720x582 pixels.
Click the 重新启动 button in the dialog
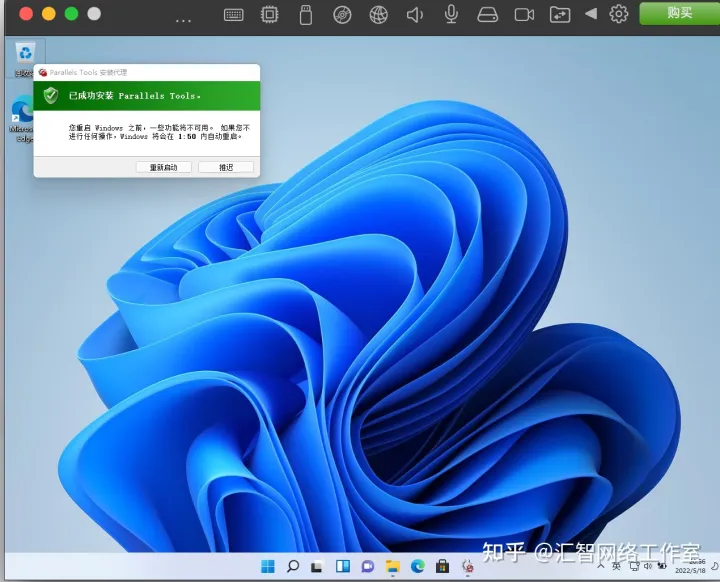coord(163,167)
